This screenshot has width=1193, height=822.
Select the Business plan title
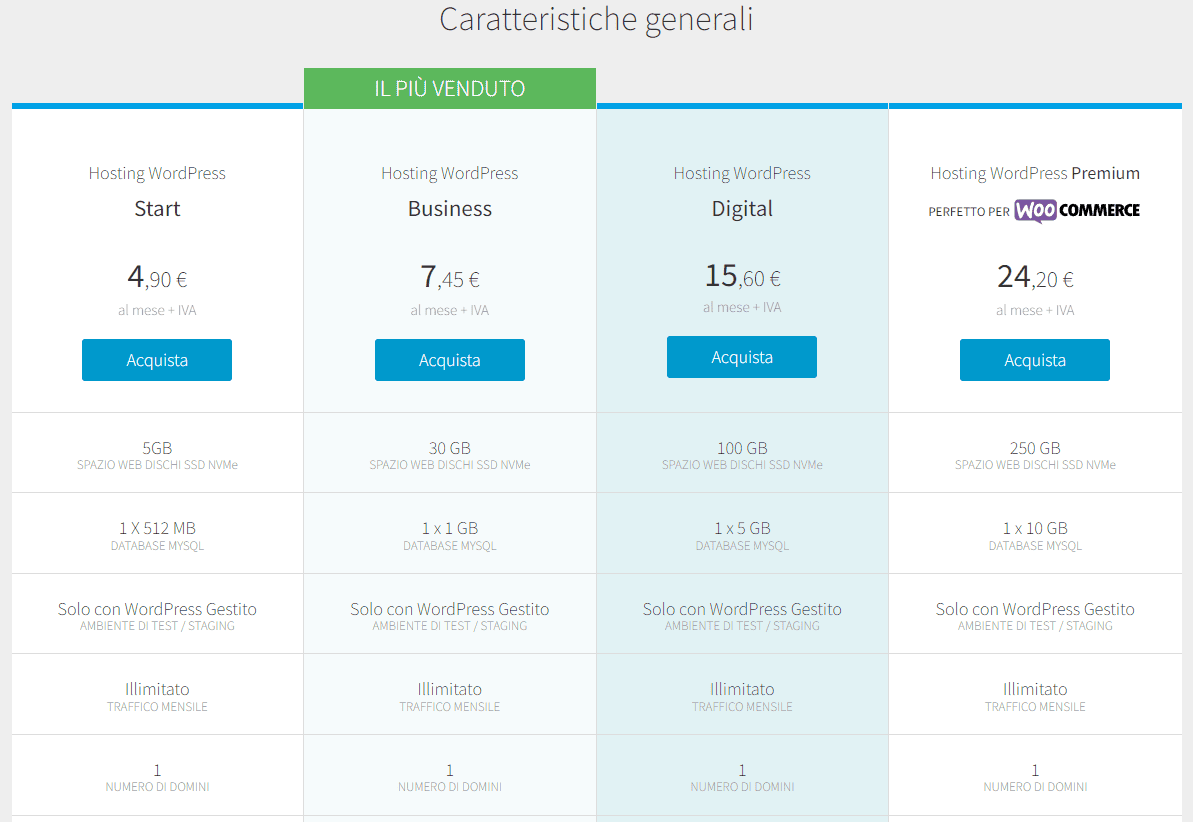(449, 209)
